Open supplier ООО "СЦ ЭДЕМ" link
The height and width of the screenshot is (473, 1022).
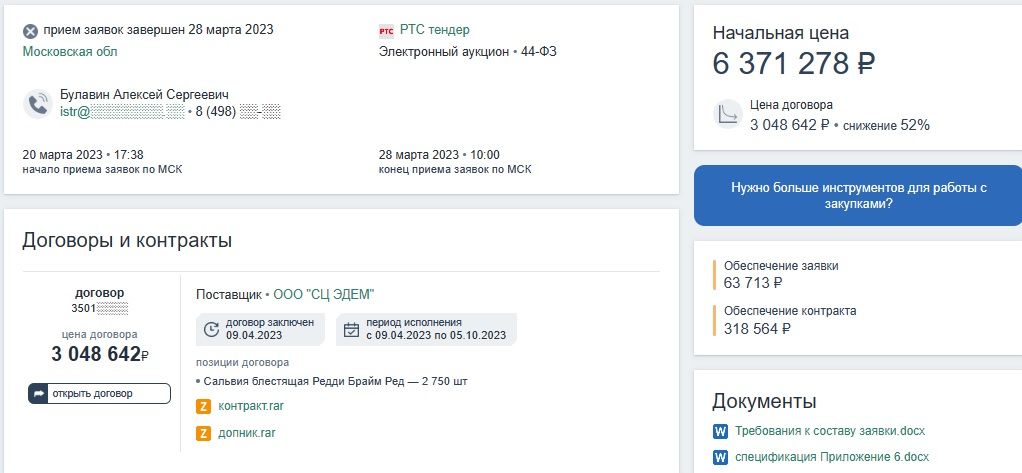(323, 294)
